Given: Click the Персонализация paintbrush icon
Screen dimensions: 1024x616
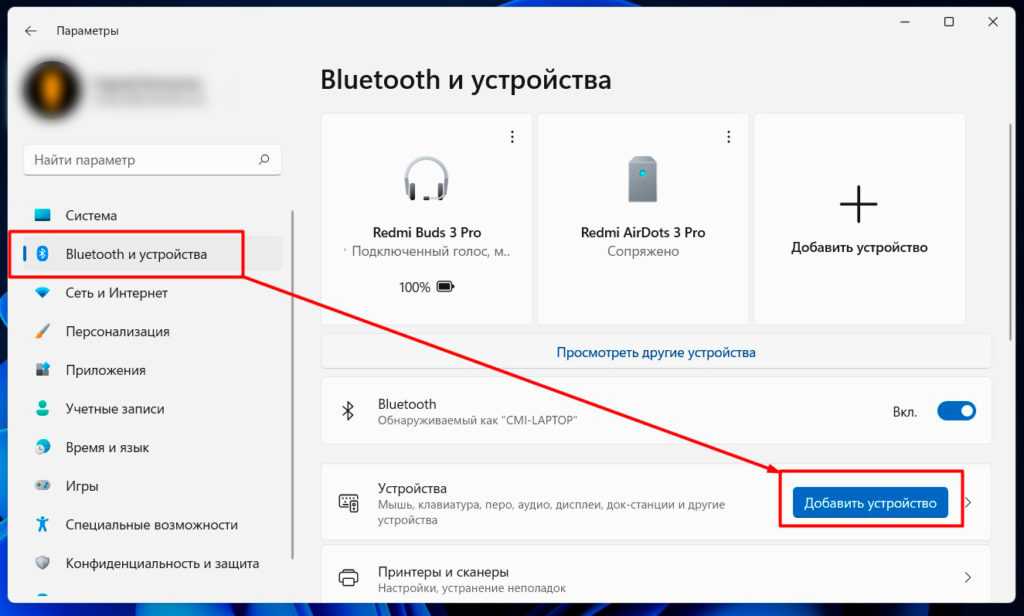Looking at the screenshot, I should [42, 331].
